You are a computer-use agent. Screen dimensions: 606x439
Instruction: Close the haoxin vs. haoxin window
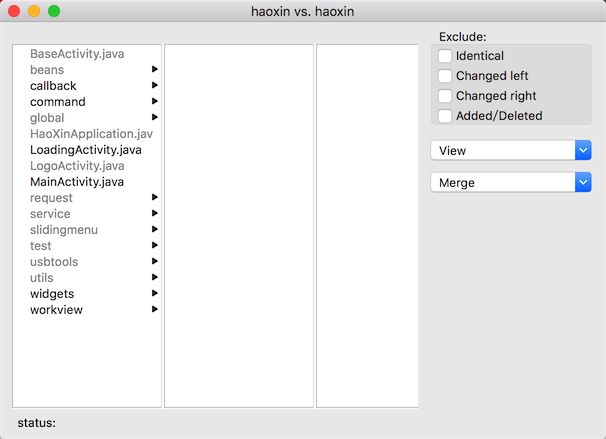tap(14, 11)
